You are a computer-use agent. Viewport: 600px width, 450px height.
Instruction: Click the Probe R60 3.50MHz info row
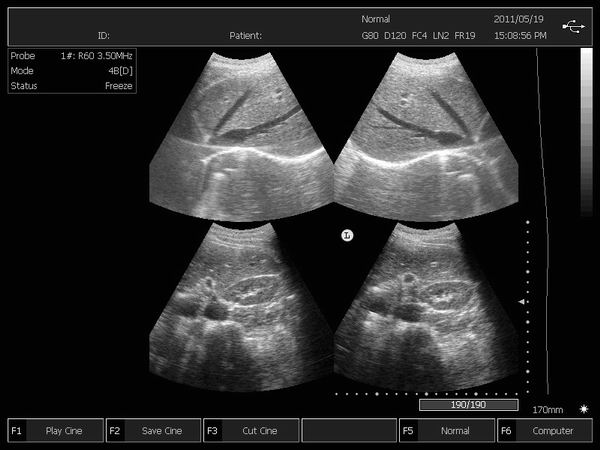pyautogui.click(x=71, y=57)
